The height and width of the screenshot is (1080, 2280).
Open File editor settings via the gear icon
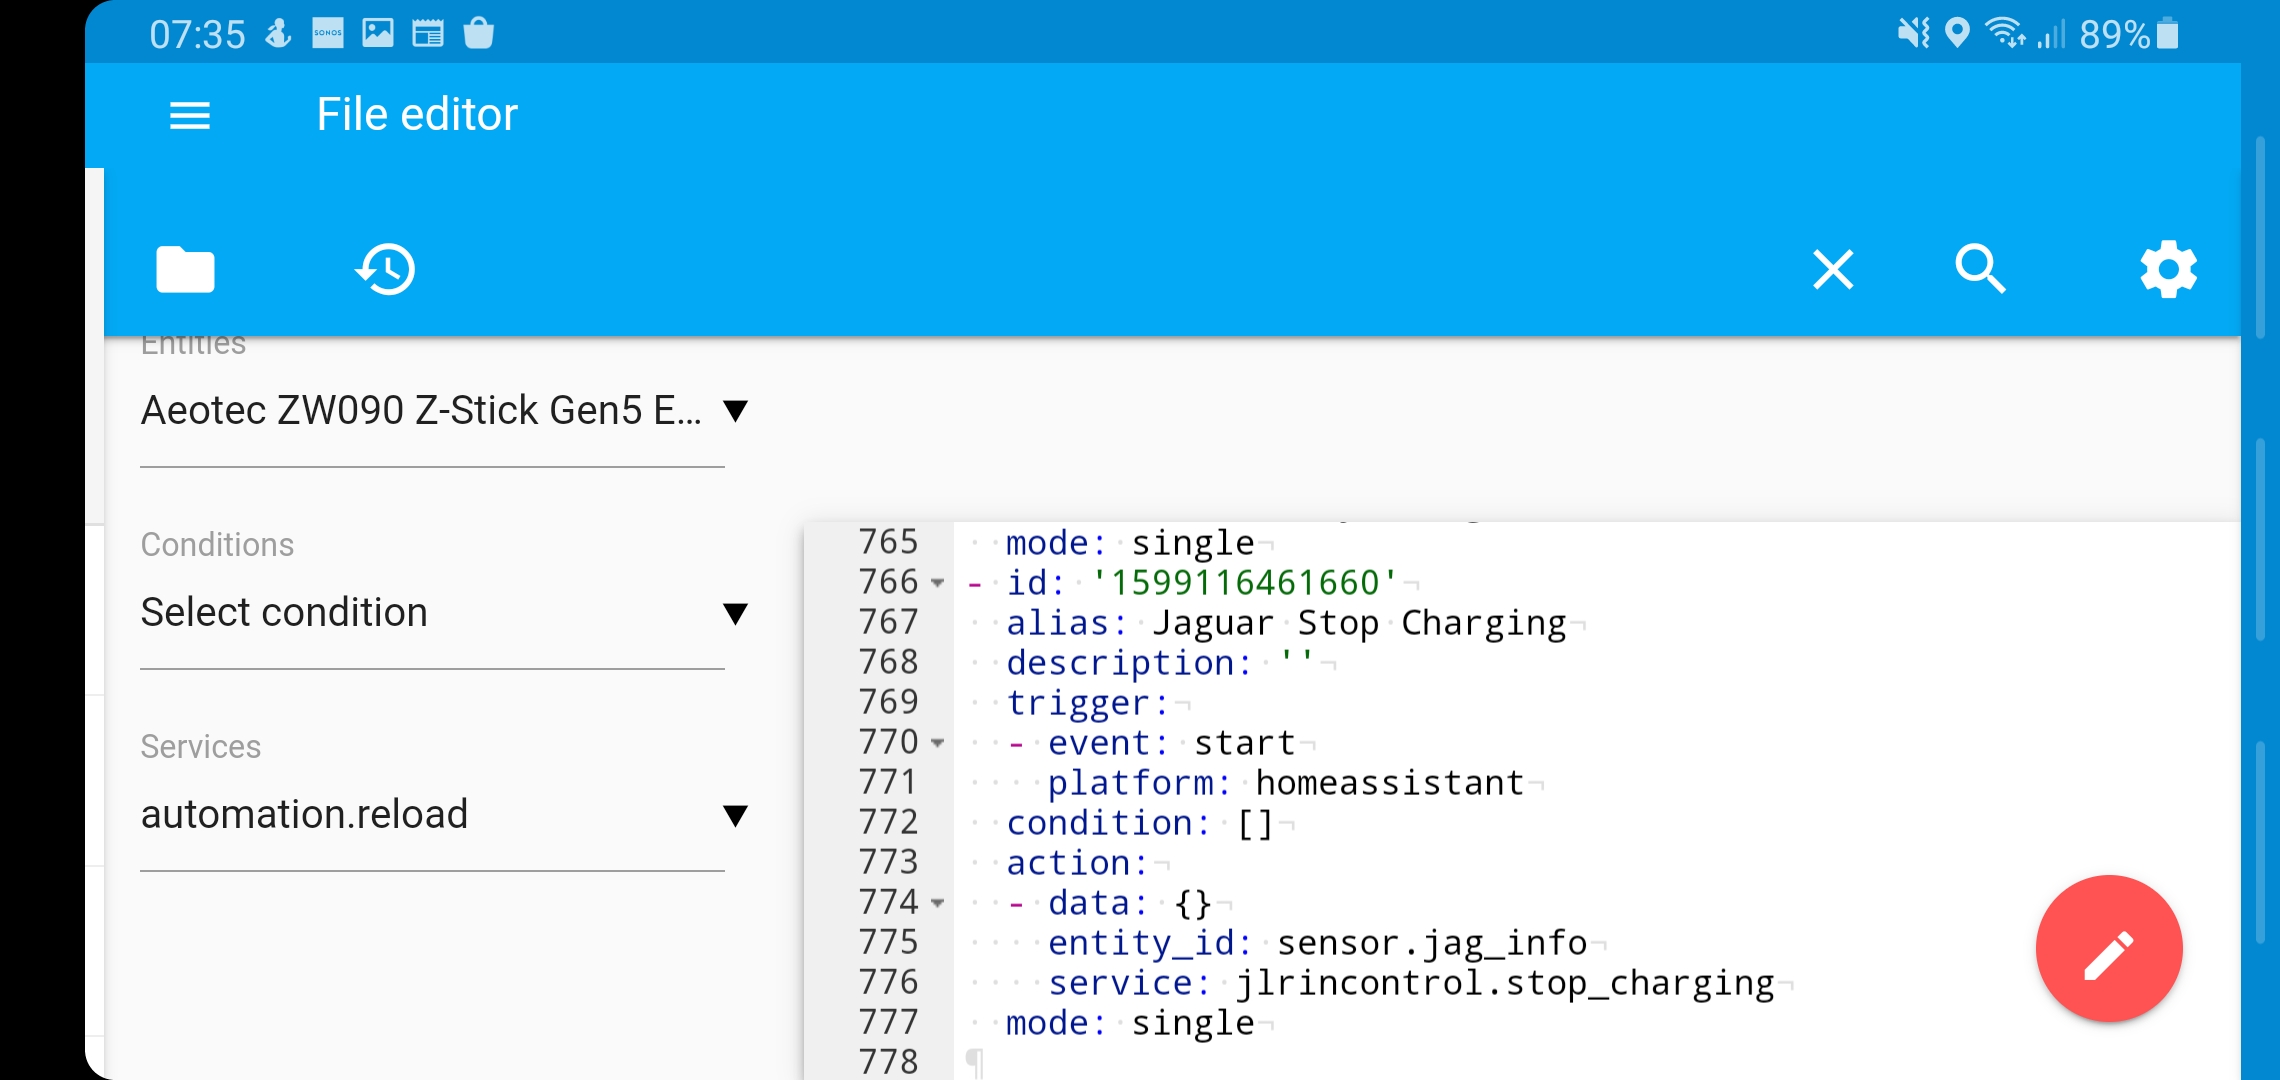(2168, 269)
